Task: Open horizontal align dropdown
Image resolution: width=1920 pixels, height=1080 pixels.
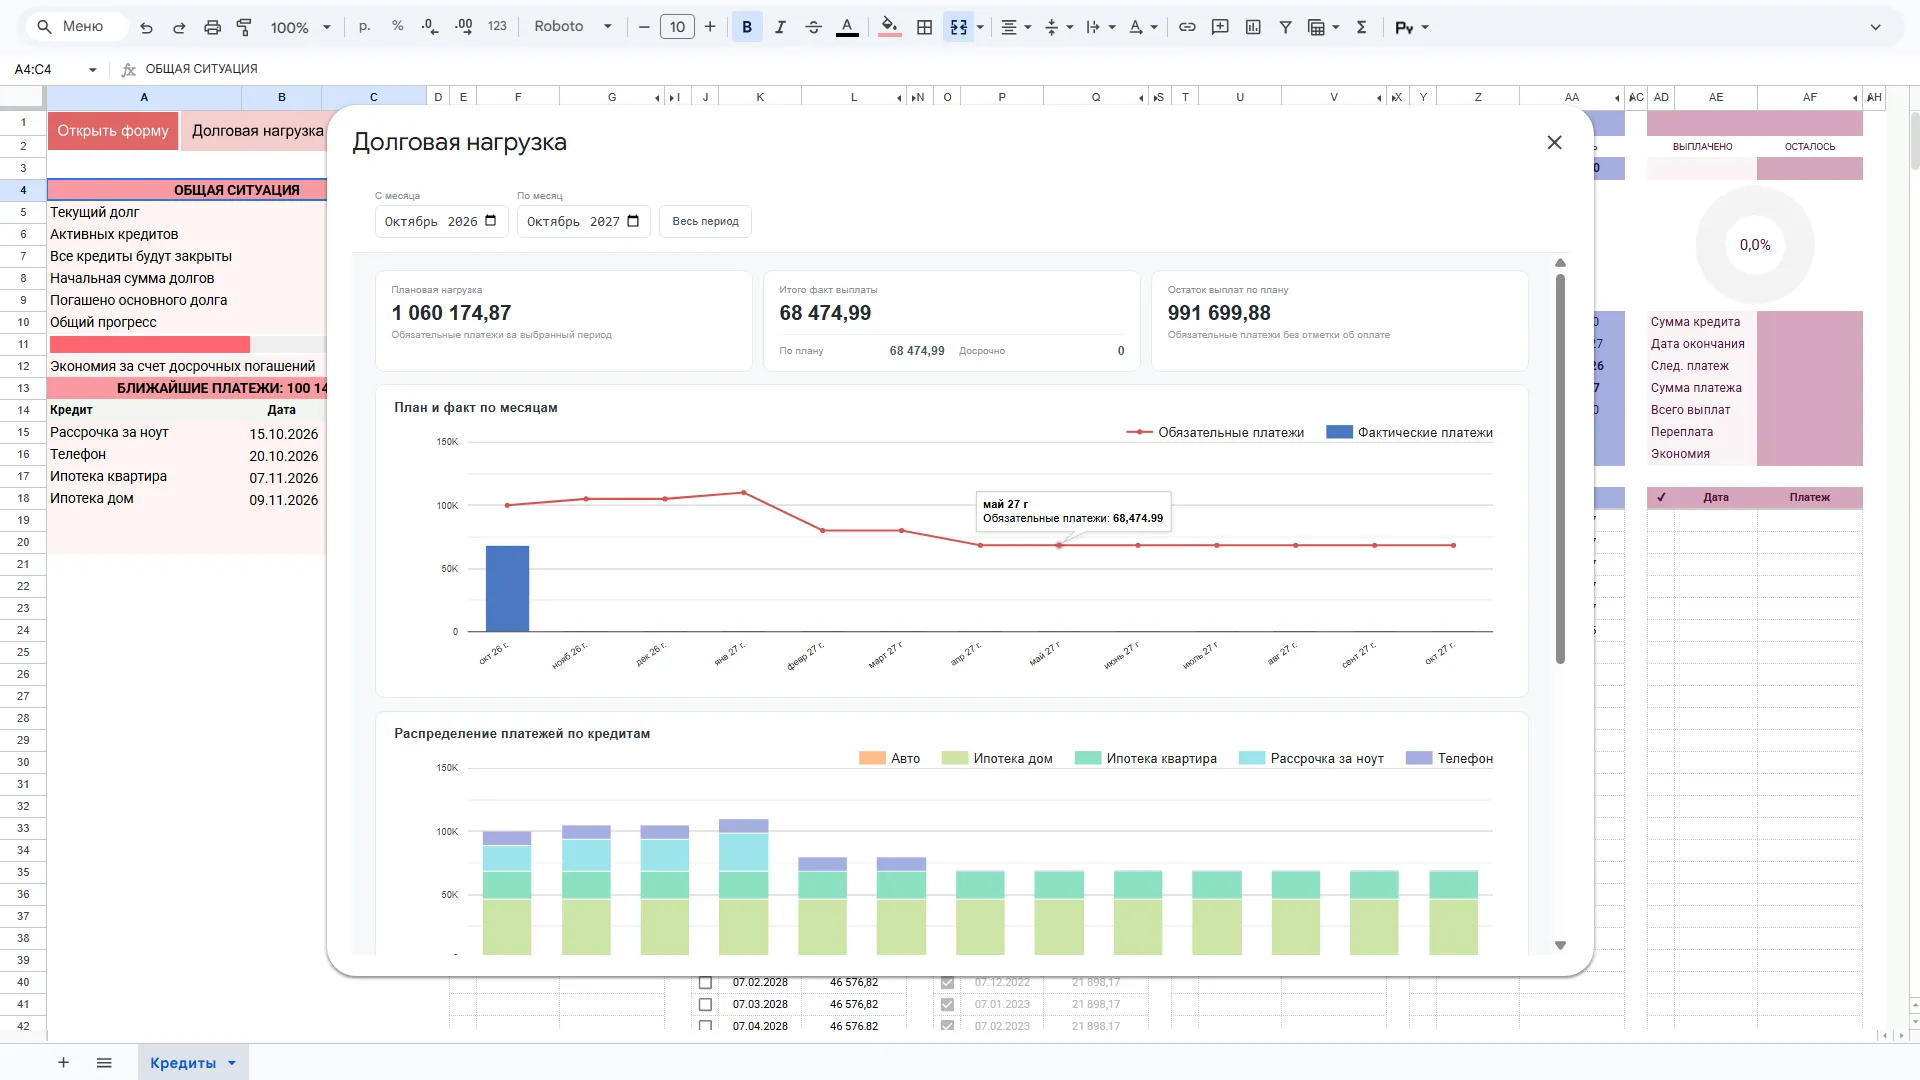Action: (x=1016, y=27)
